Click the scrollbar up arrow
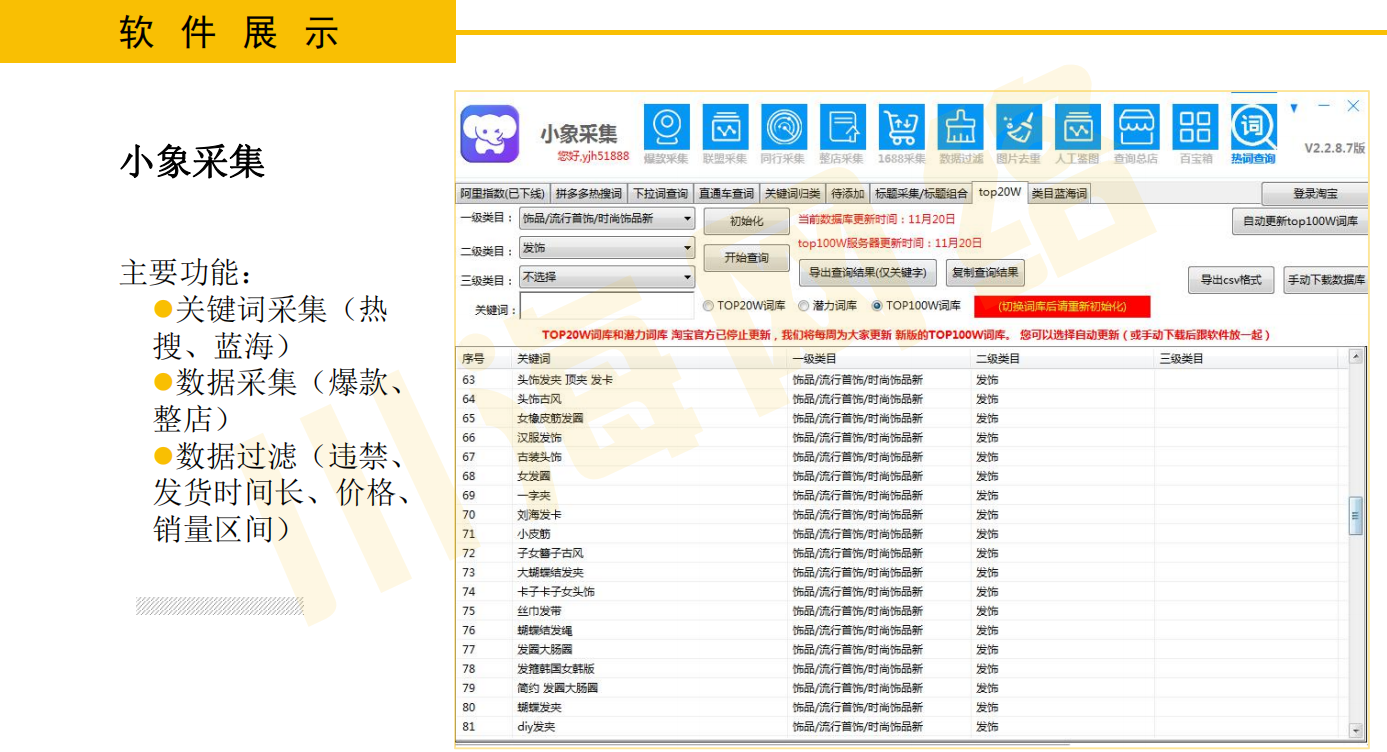Screen dimensions: 1387x752 (1356, 357)
